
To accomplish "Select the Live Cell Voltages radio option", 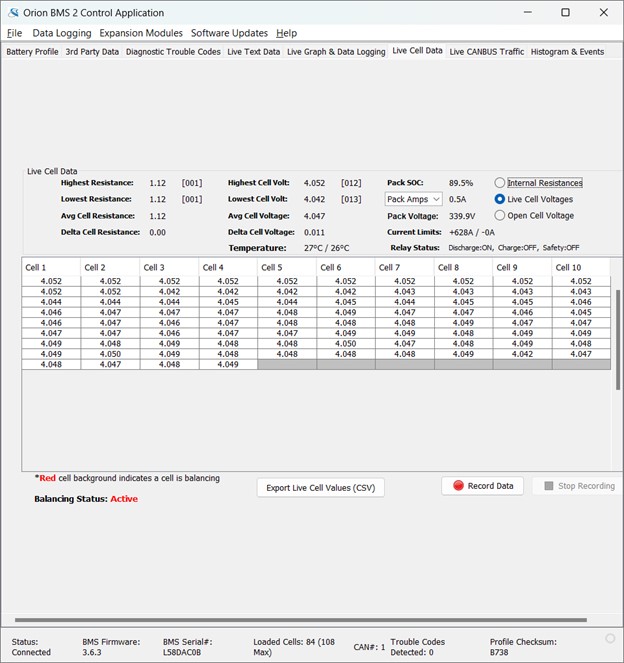I will click(x=500, y=199).
